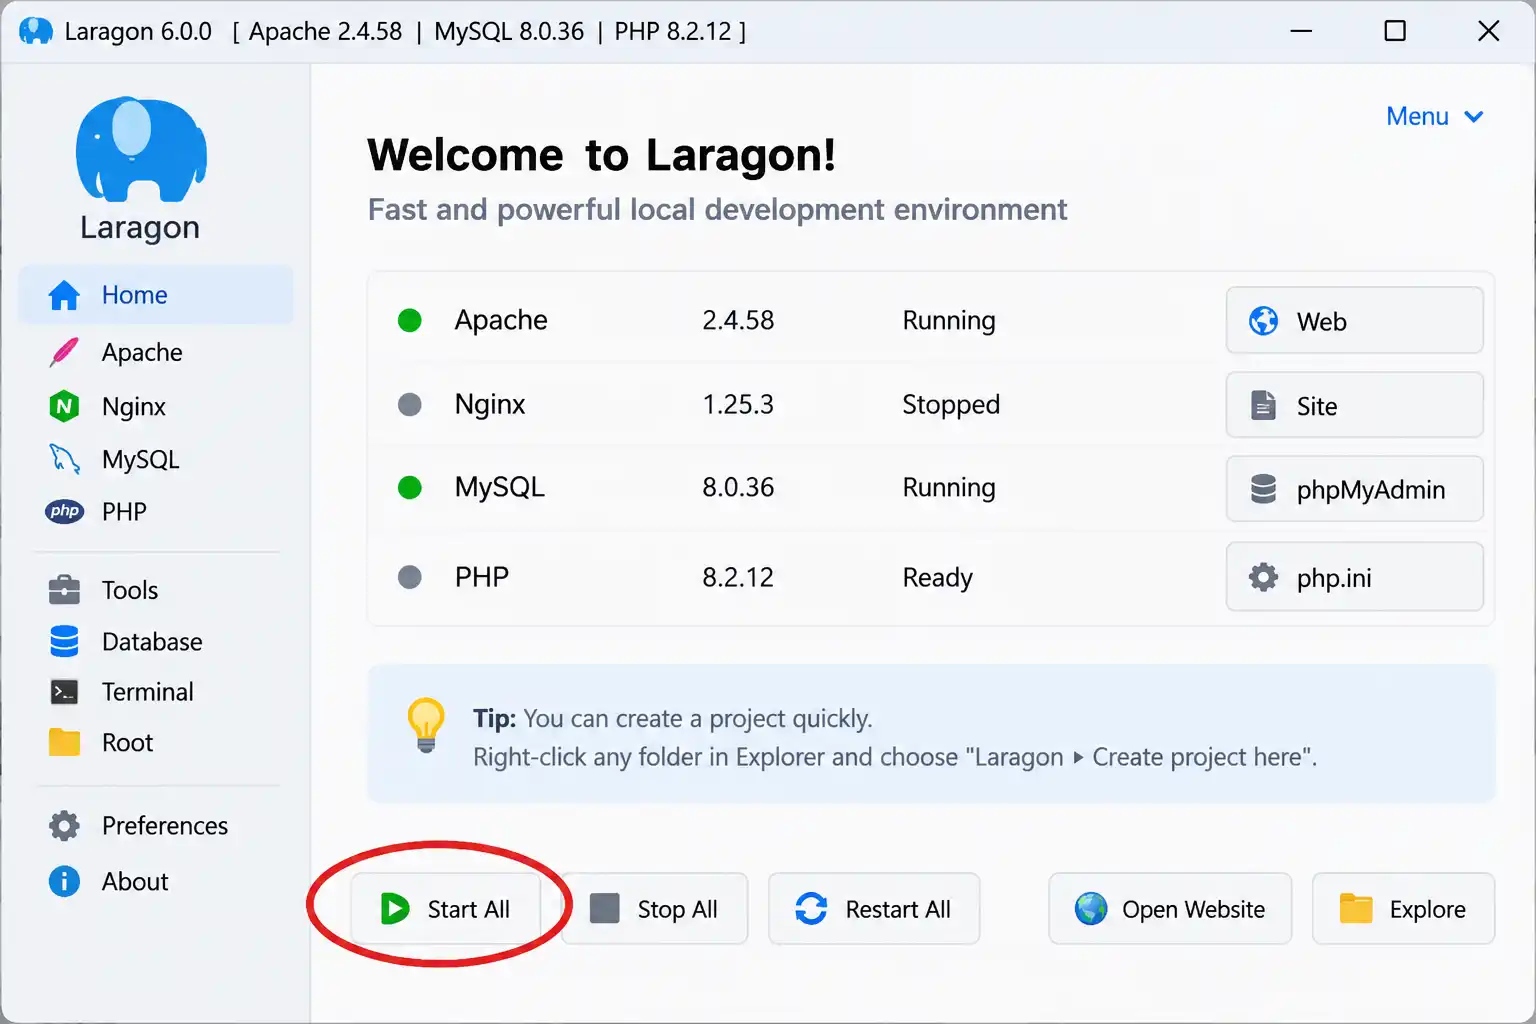1536x1024 pixels.
Task: Click MySQL version 8.0.36 cell
Action: 738,487
